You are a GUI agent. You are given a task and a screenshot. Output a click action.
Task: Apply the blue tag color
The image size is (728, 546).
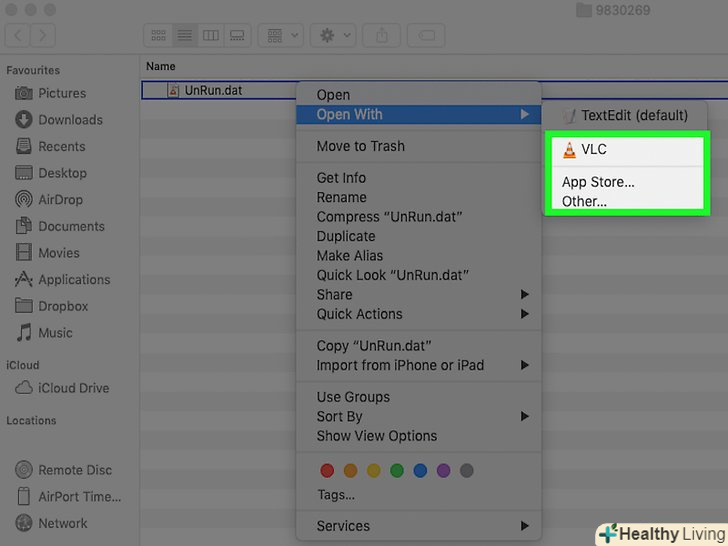point(420,470)
